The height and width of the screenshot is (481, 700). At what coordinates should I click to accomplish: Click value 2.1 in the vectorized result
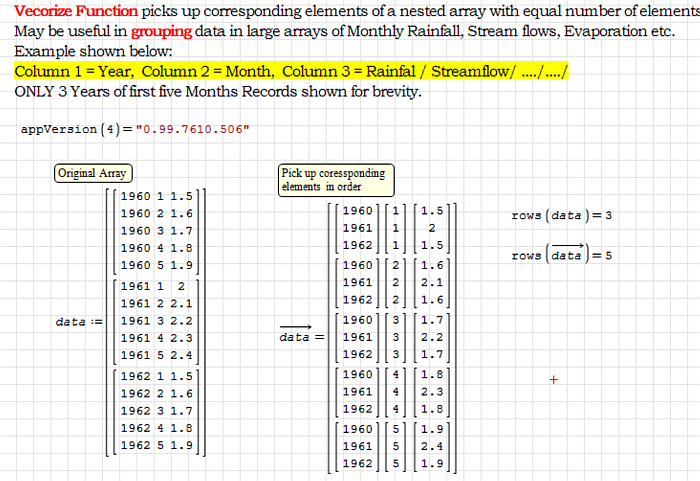[432, 282]
